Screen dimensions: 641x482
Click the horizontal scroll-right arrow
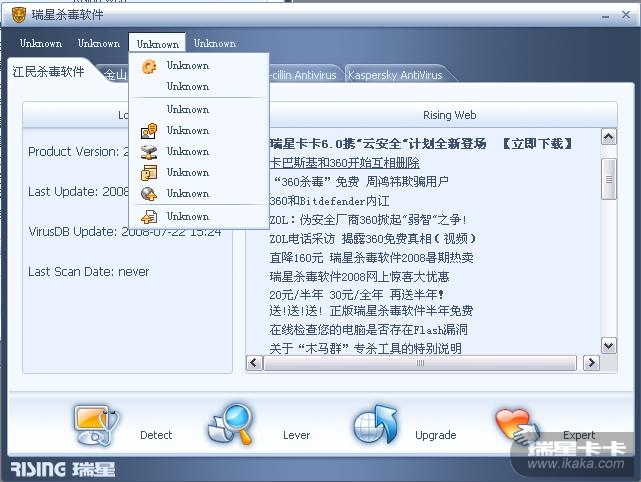point(591,363)
